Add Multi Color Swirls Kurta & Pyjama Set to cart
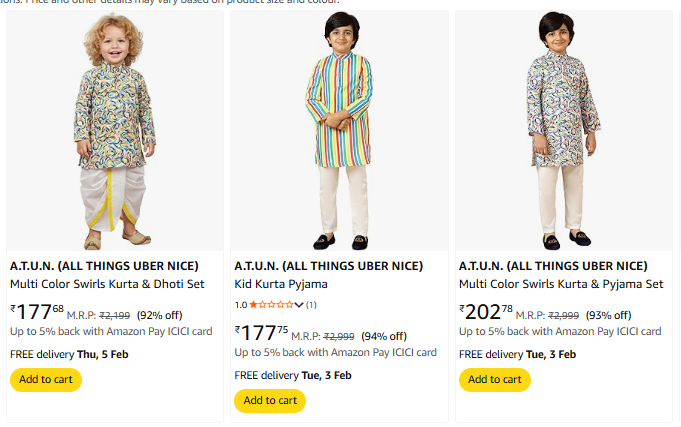 (x=495, y=380)
